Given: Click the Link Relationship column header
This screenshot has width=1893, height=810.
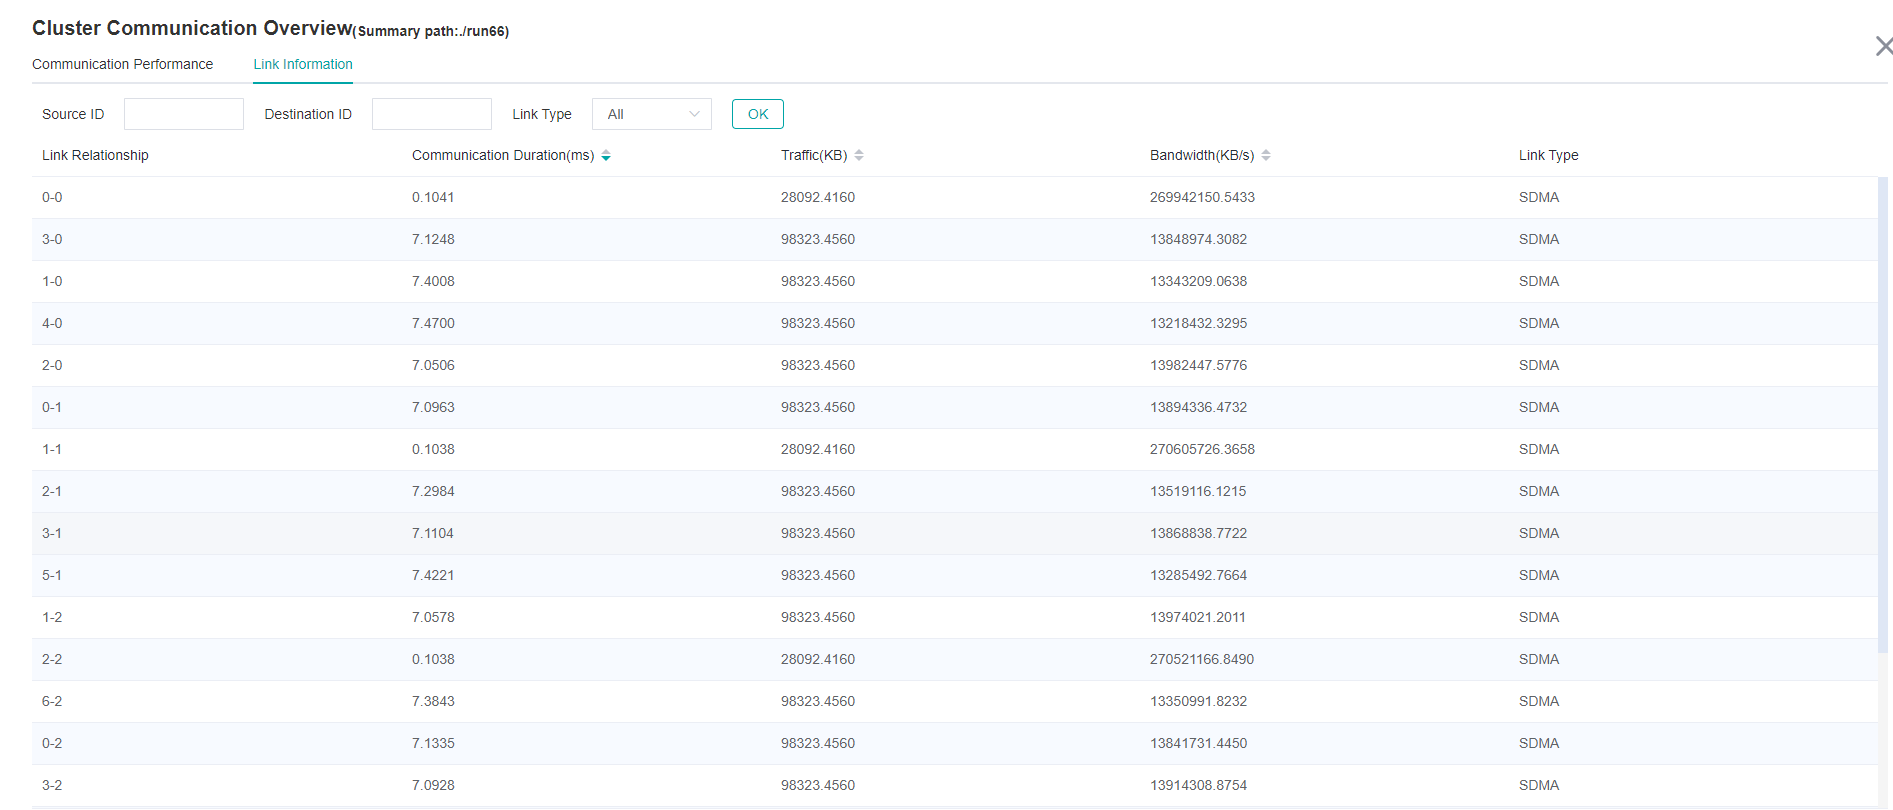Looking at the screenshot, I should click(95, 155).
